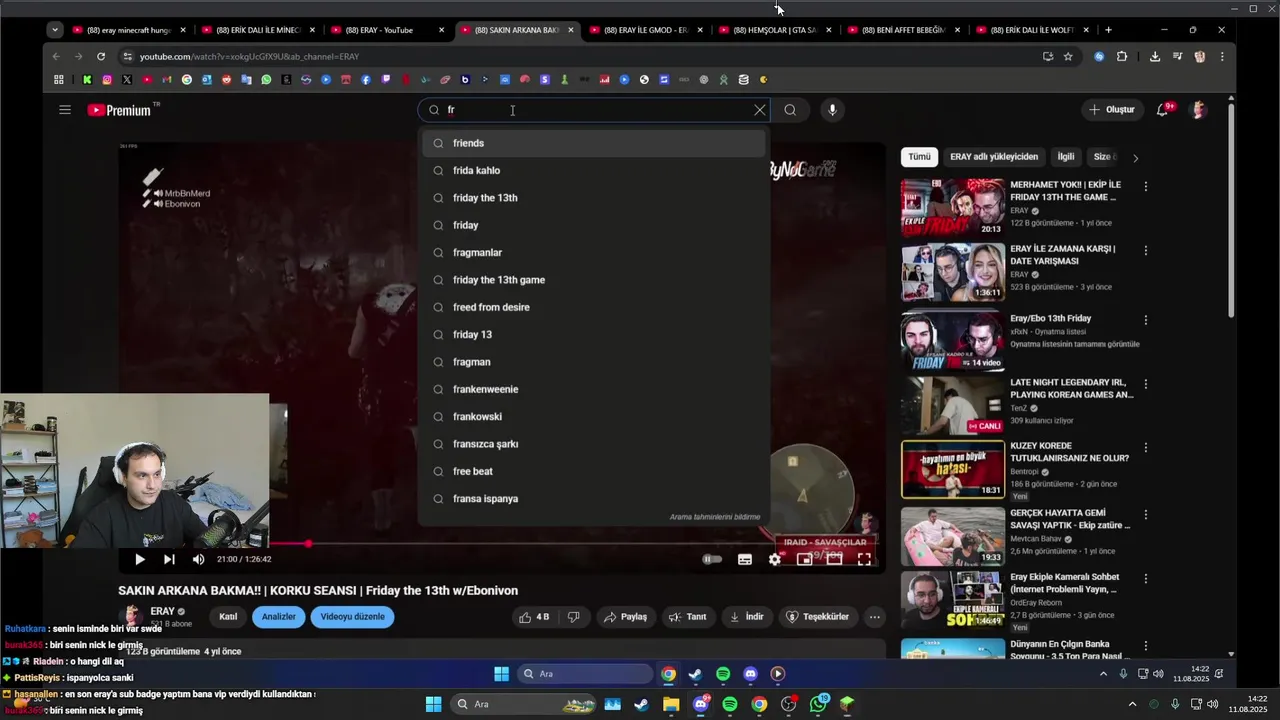This screenshot has height=720, width=1280.
Task: Open a new browser tab
Action: 1108,30
